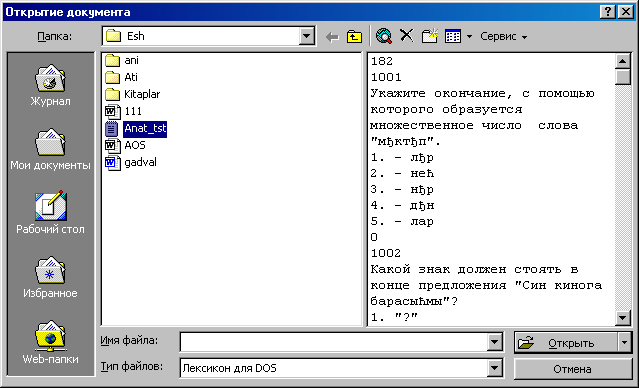The image size is (639, 388).
Task: Go up one folder level
Action: [x=354, y=37]
